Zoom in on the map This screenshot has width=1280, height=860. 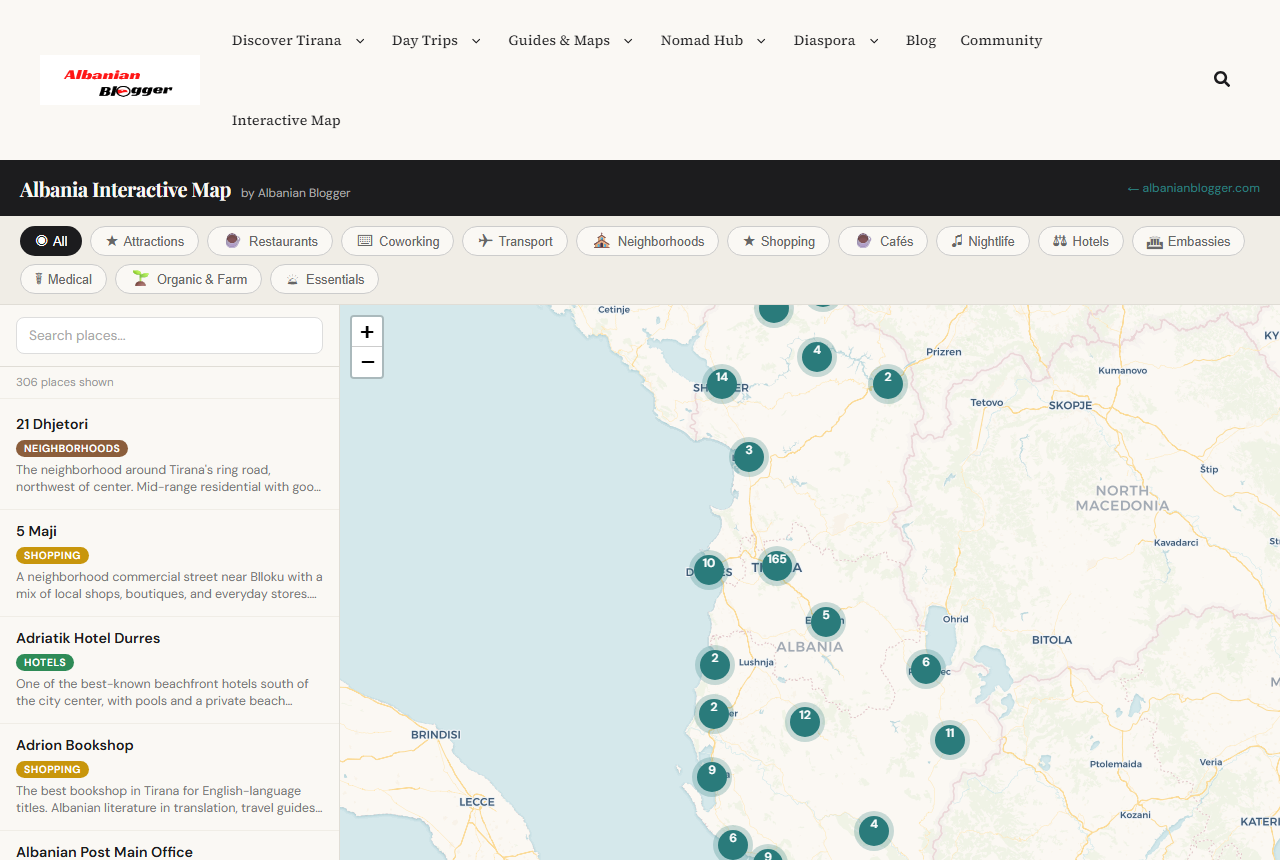[x=367, y=332]
